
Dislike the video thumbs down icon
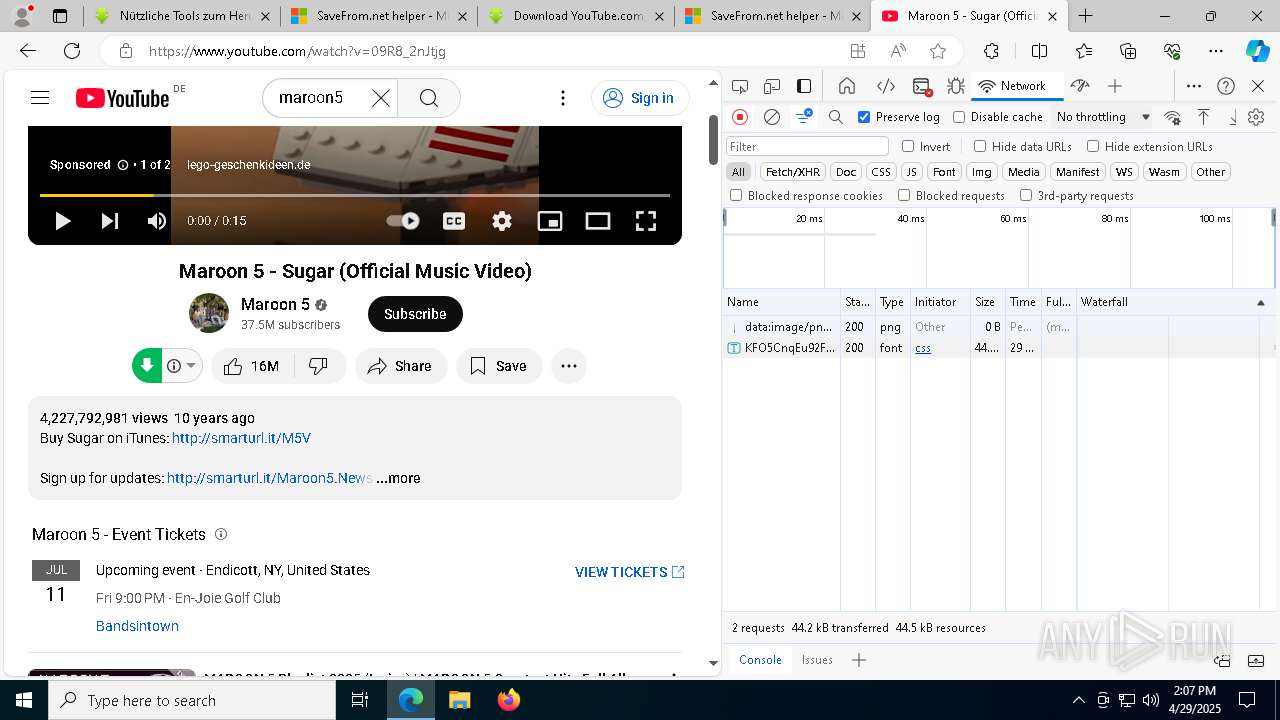click(319, 366)
